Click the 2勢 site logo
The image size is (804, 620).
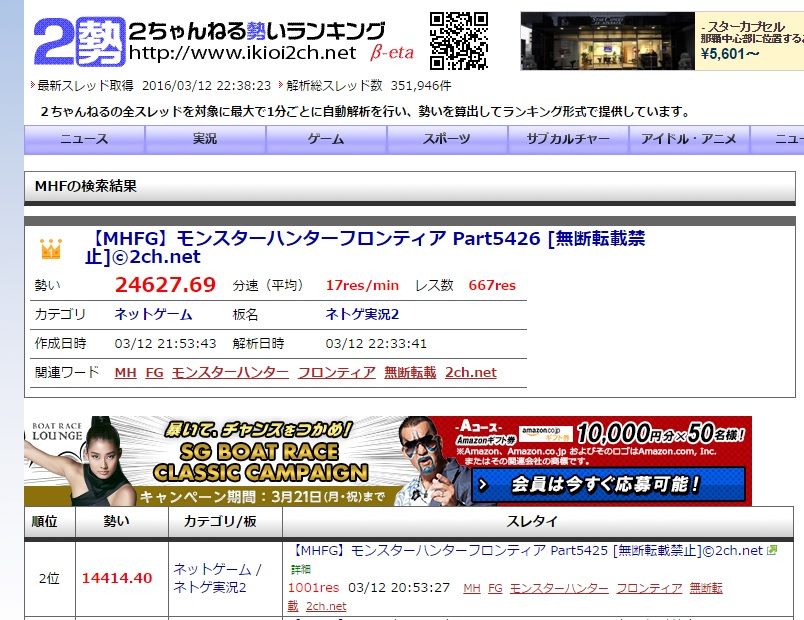pos(79,42)
